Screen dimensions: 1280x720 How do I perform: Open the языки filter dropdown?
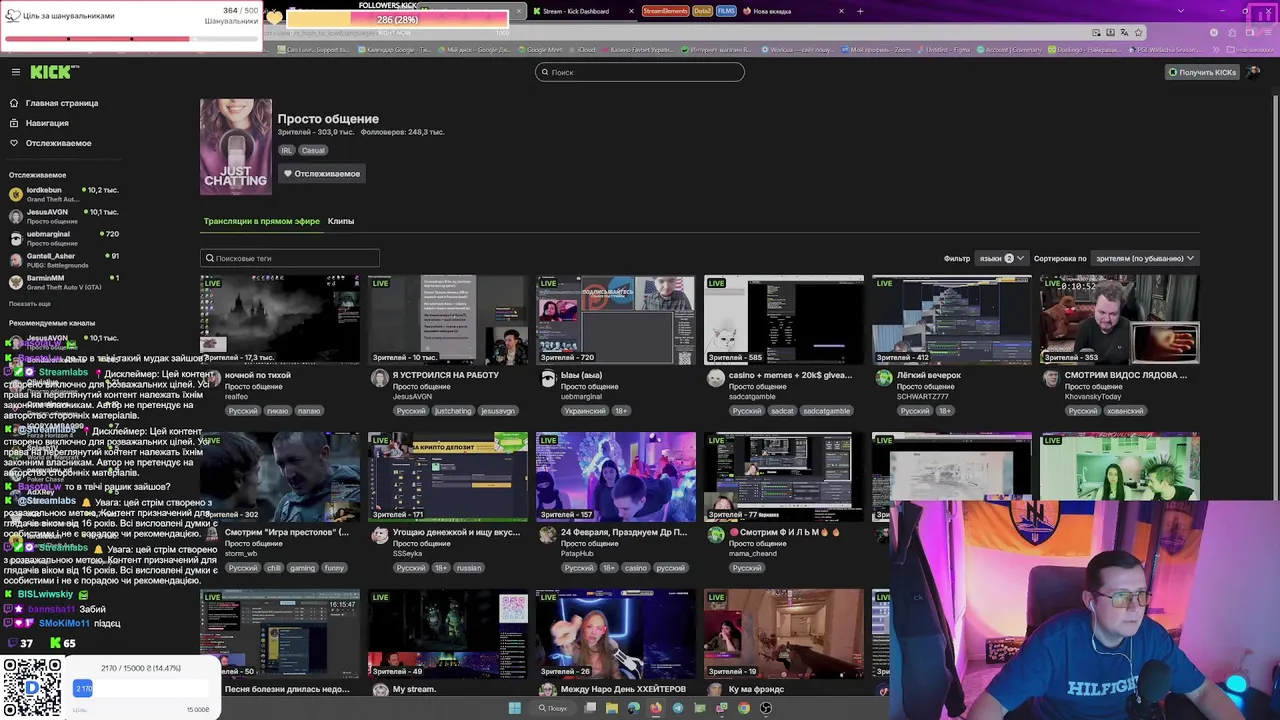coord(1001,258)
